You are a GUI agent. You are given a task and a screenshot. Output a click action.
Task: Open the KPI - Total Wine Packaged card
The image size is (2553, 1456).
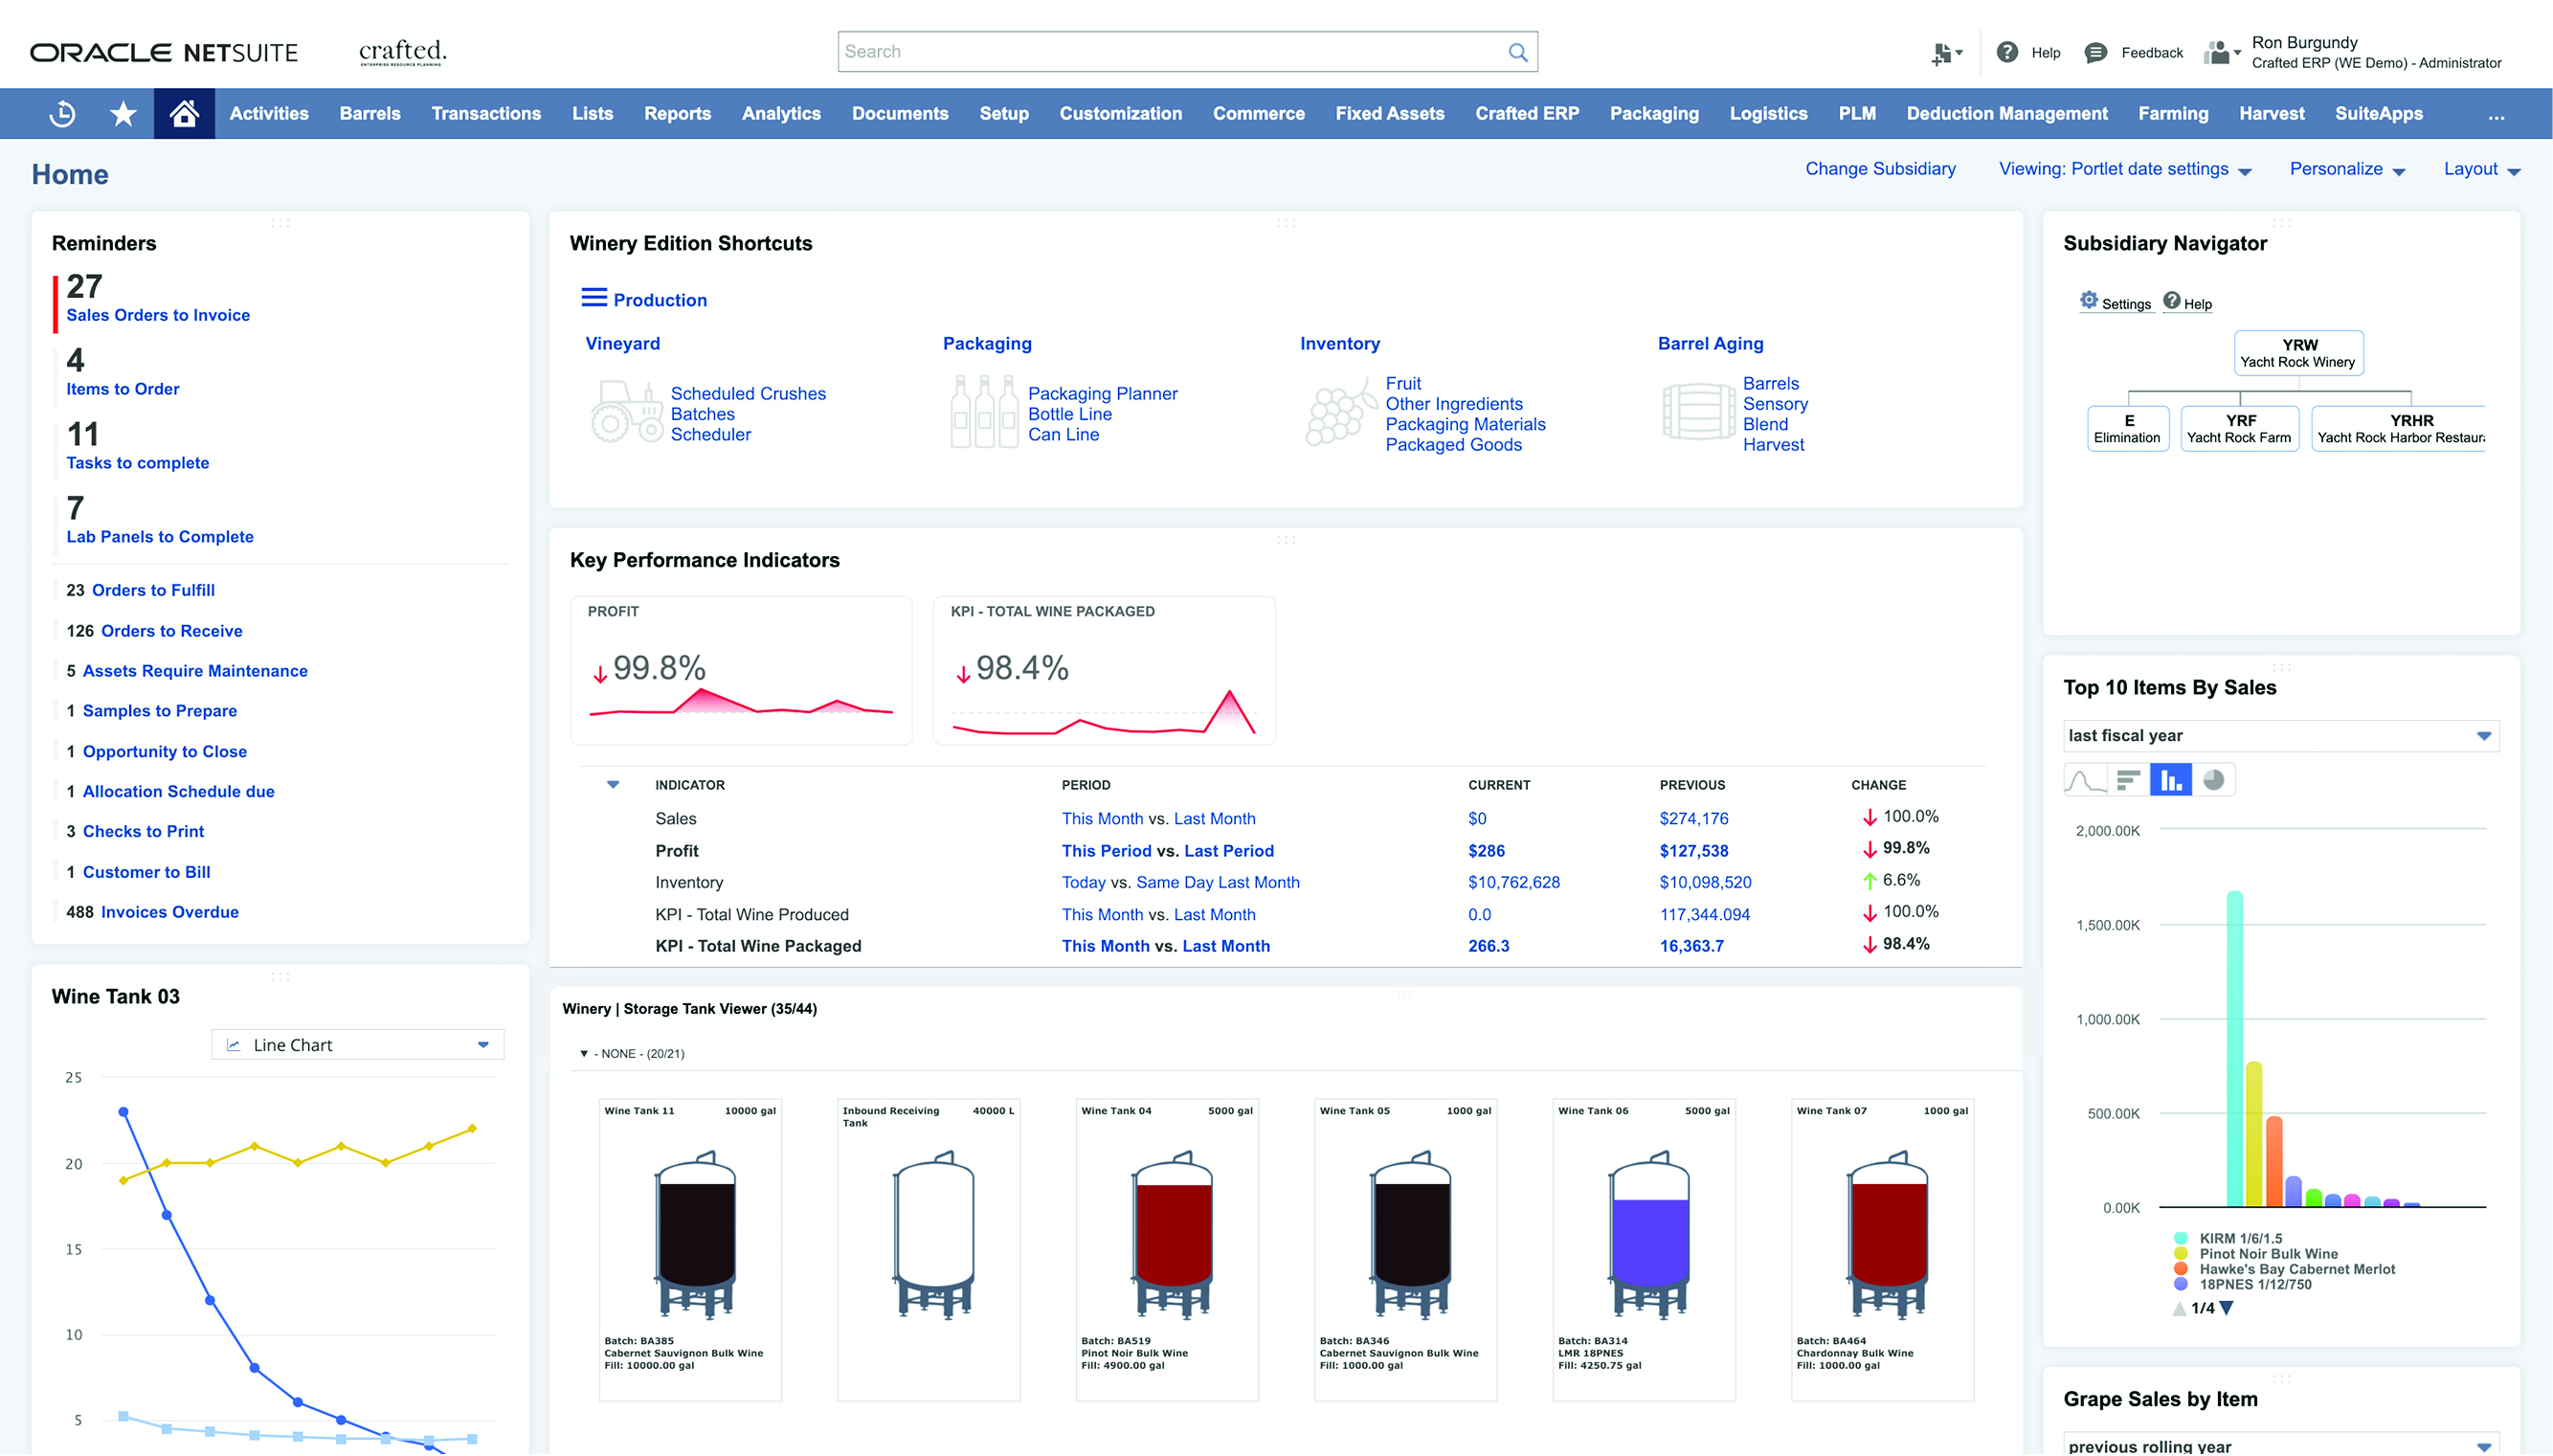(1104, 670)
